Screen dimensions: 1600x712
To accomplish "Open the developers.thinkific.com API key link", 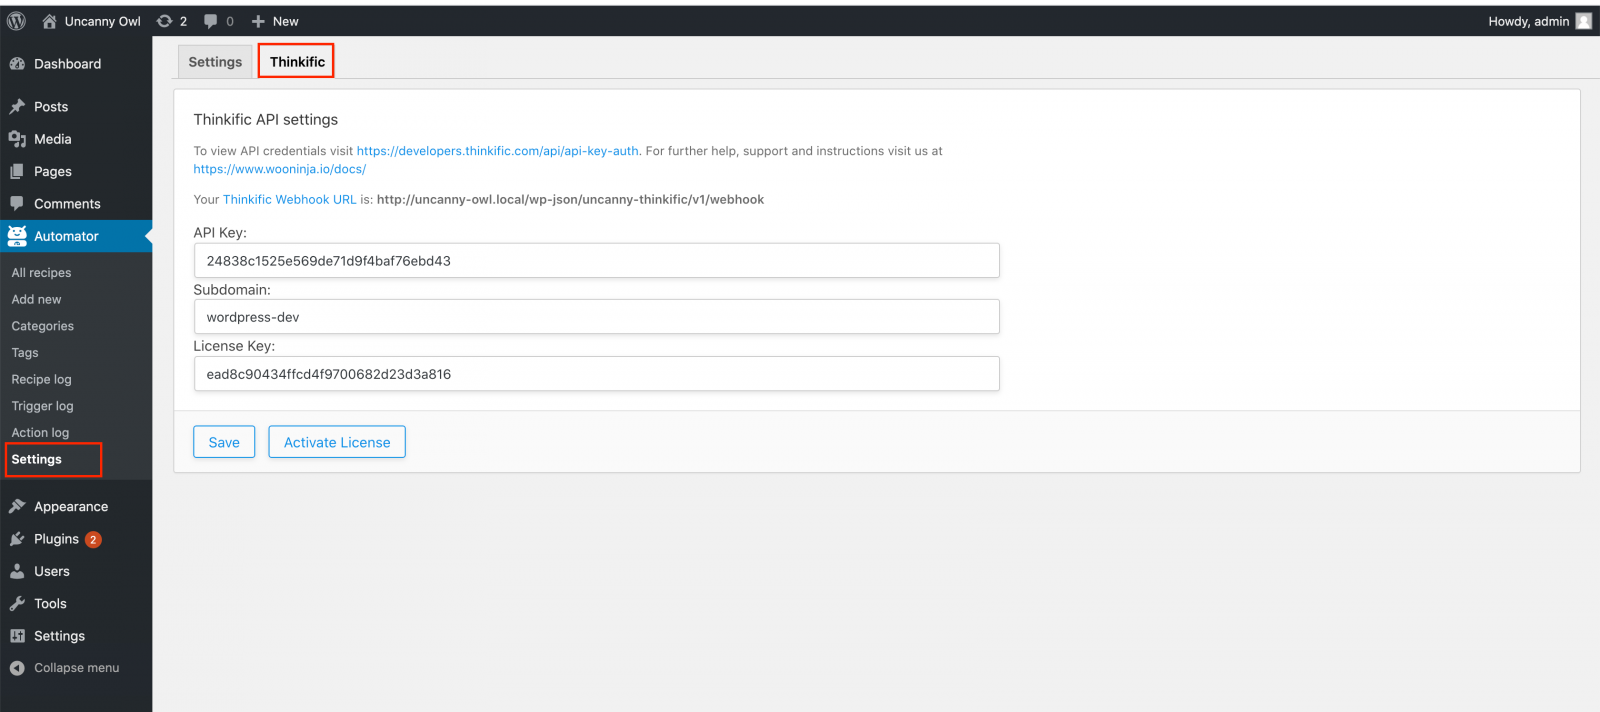I will 497,151.
